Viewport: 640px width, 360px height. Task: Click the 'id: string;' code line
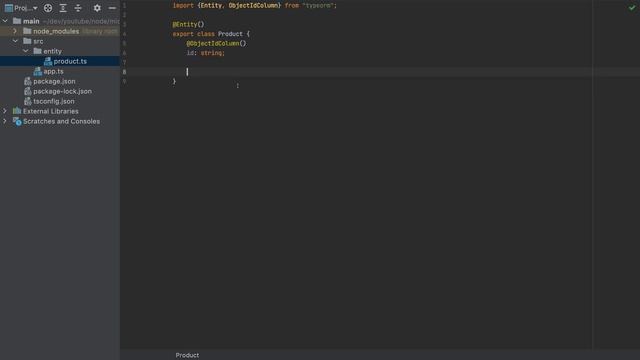click(206, 53)
